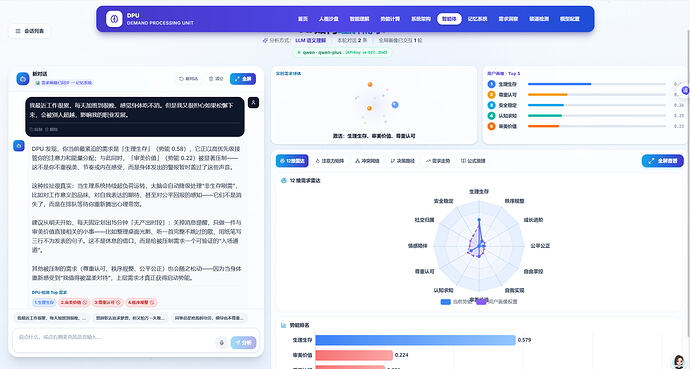Viewport: 690px width, 369px height.
Task: Click the user avatar icon beside dark message
Action: pos(253,102)
